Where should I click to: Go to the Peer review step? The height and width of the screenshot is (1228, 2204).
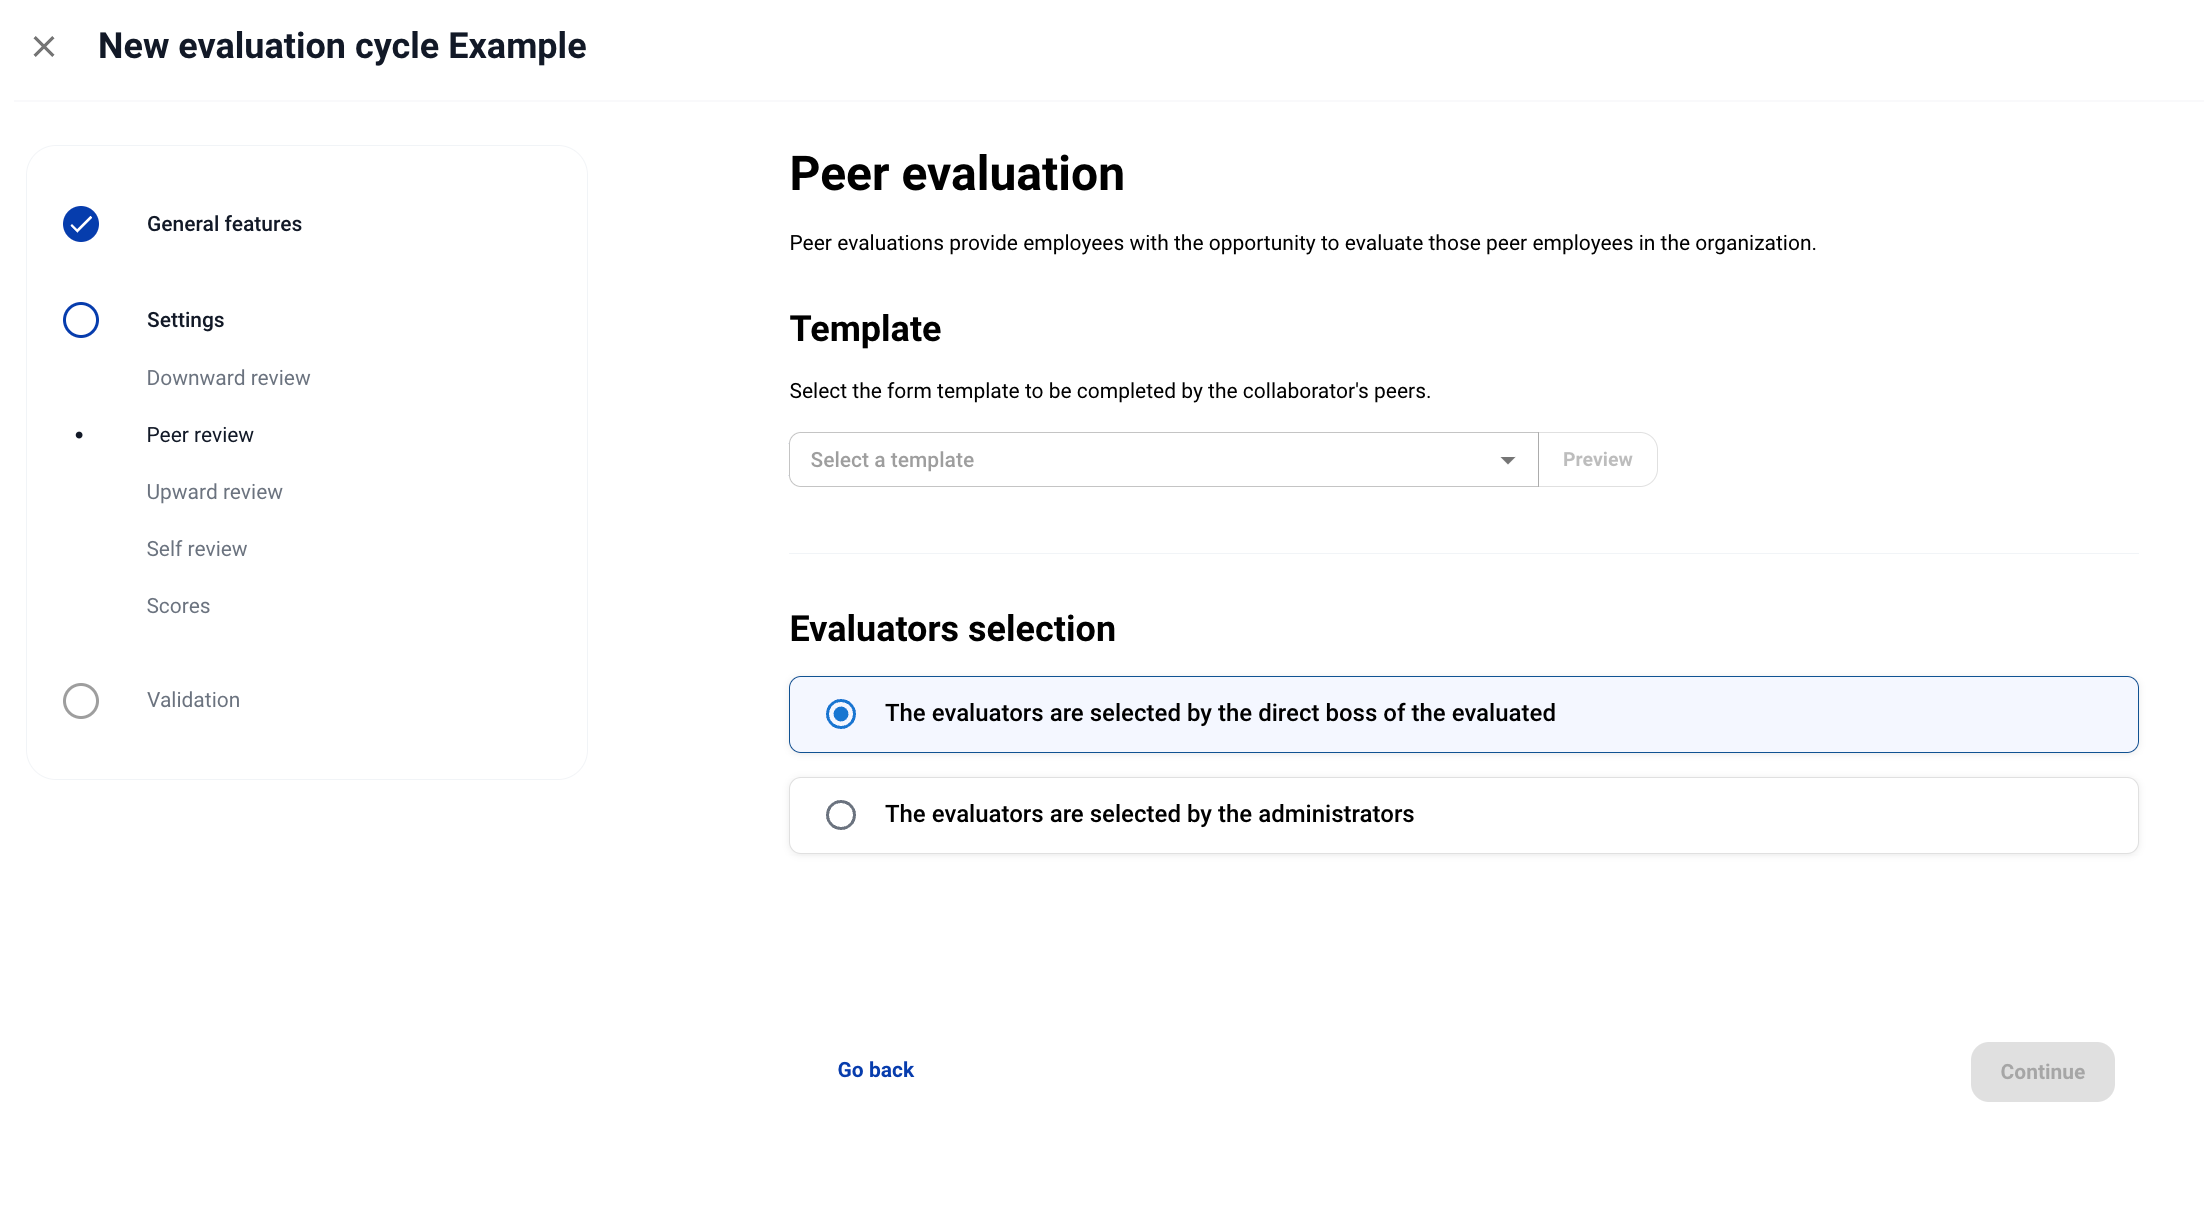pyautogui.click(x=200, y=435)
